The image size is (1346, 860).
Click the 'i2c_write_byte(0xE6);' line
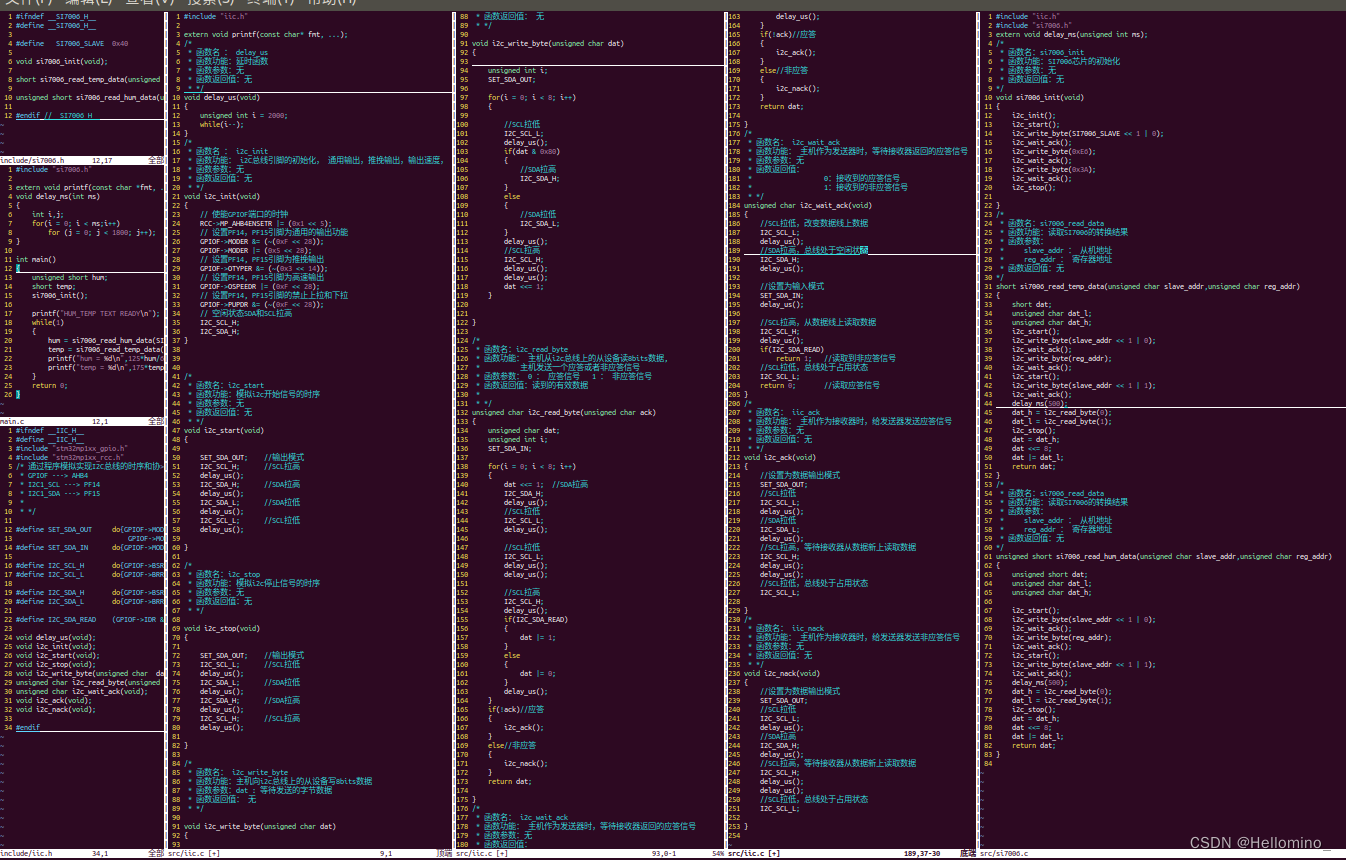tap(1054, 151)
